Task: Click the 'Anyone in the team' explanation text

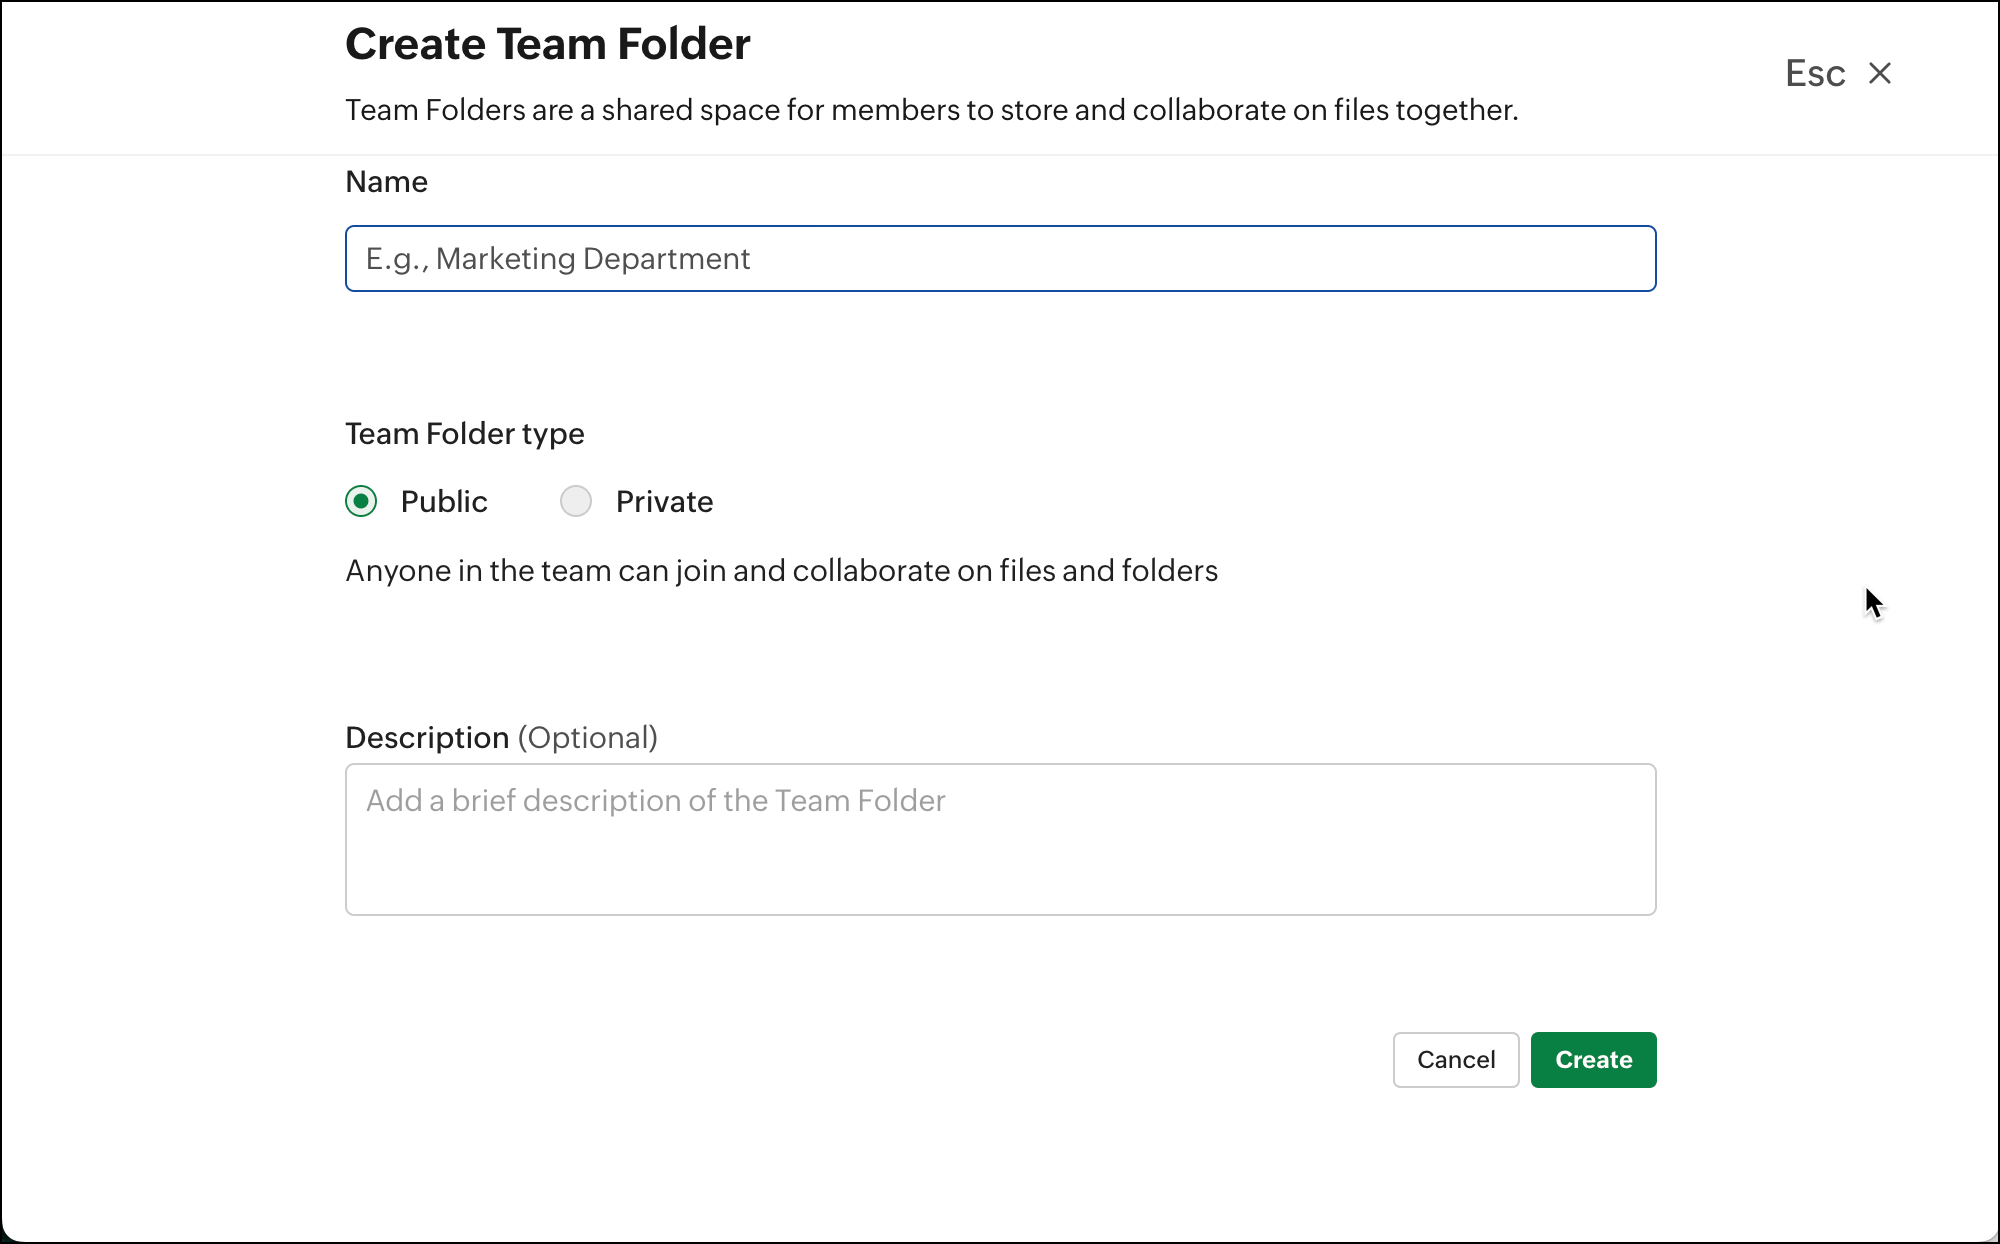Action: tap(781, 571)
